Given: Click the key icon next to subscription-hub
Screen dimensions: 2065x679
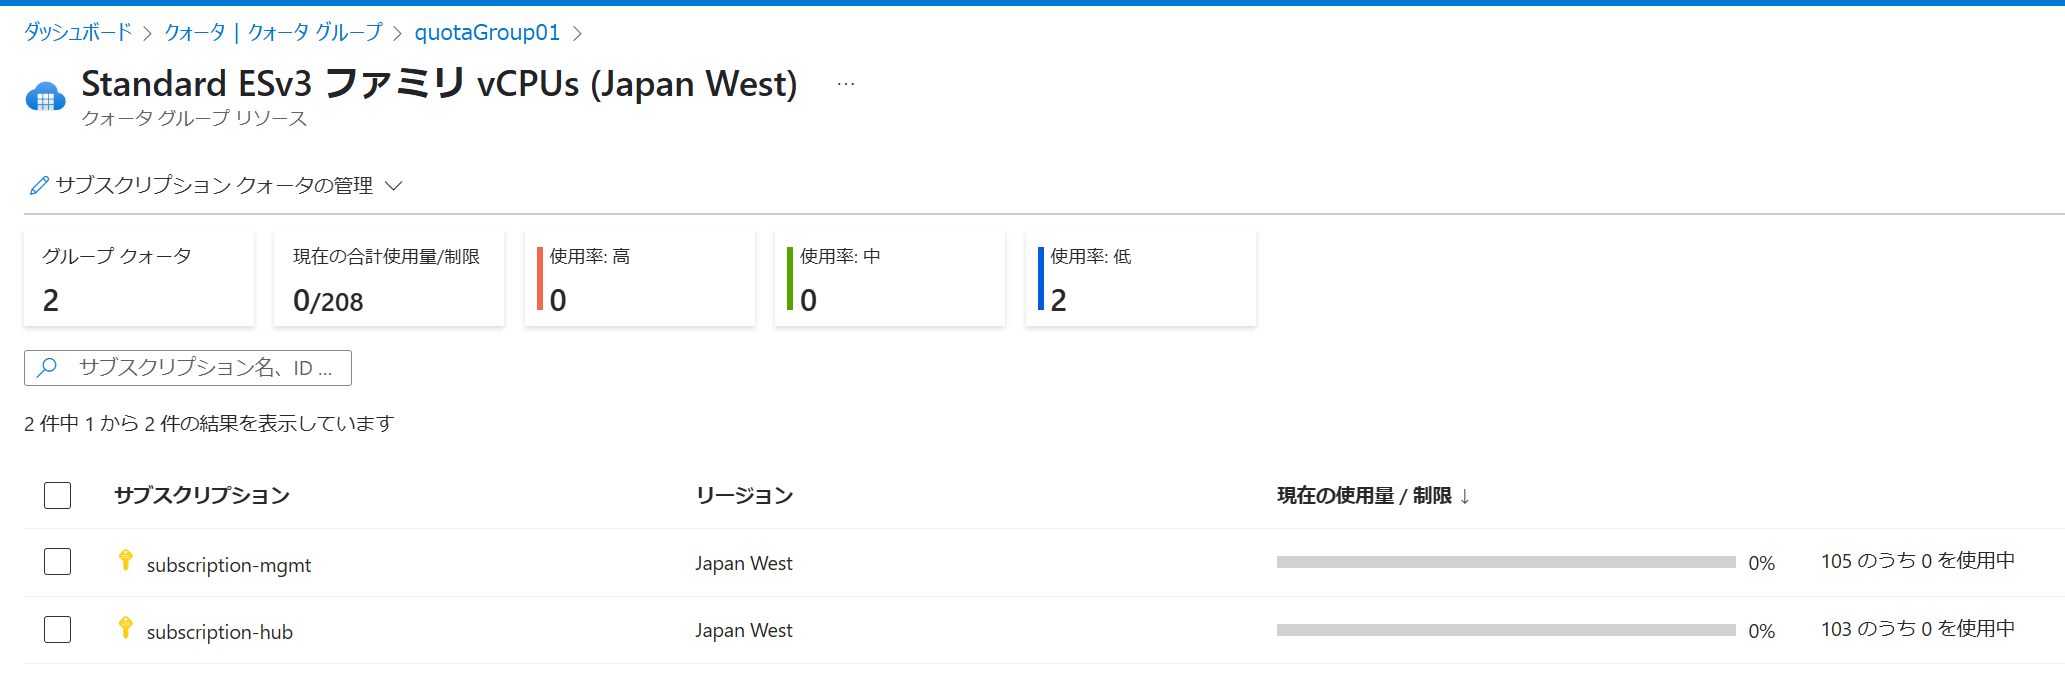Looking at the screenshot, I should (x=125, y=628).
